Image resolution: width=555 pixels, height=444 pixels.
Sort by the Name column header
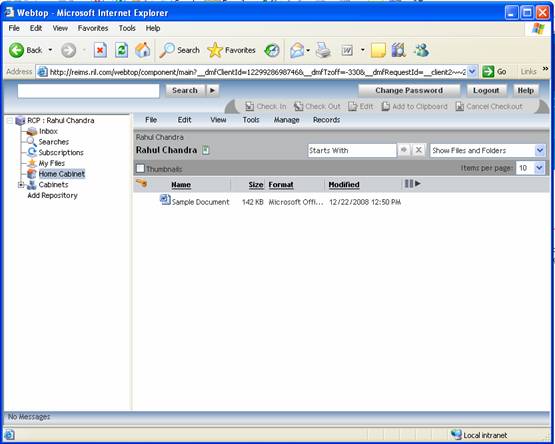(181, 184)
